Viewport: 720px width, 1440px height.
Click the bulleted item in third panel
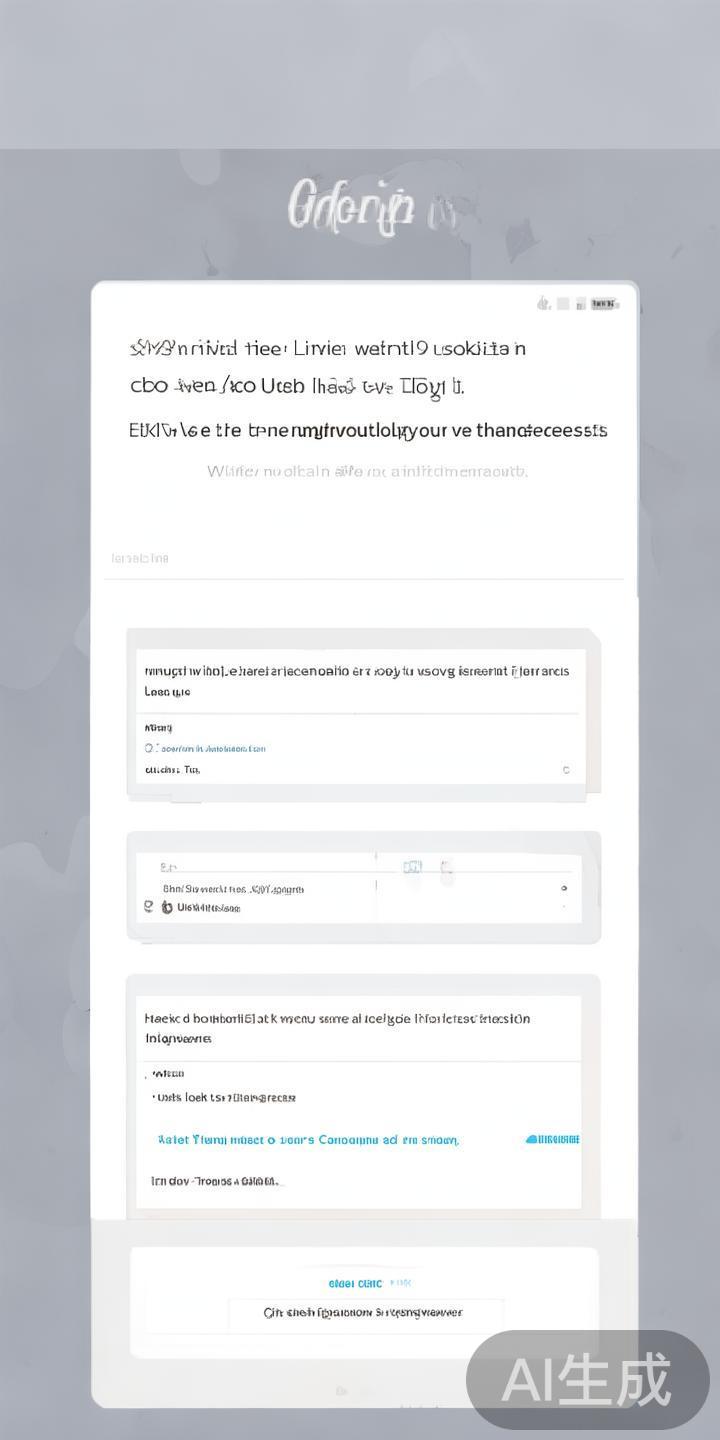226,1097
